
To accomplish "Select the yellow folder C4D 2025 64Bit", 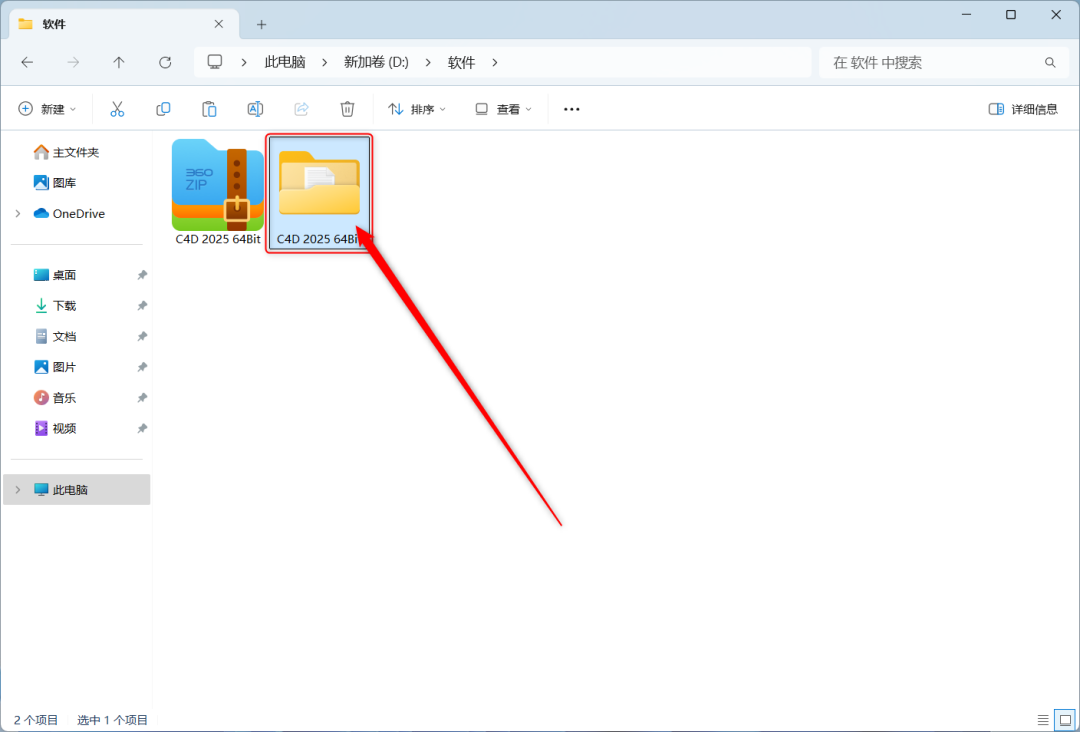I will tap(320, 193).
